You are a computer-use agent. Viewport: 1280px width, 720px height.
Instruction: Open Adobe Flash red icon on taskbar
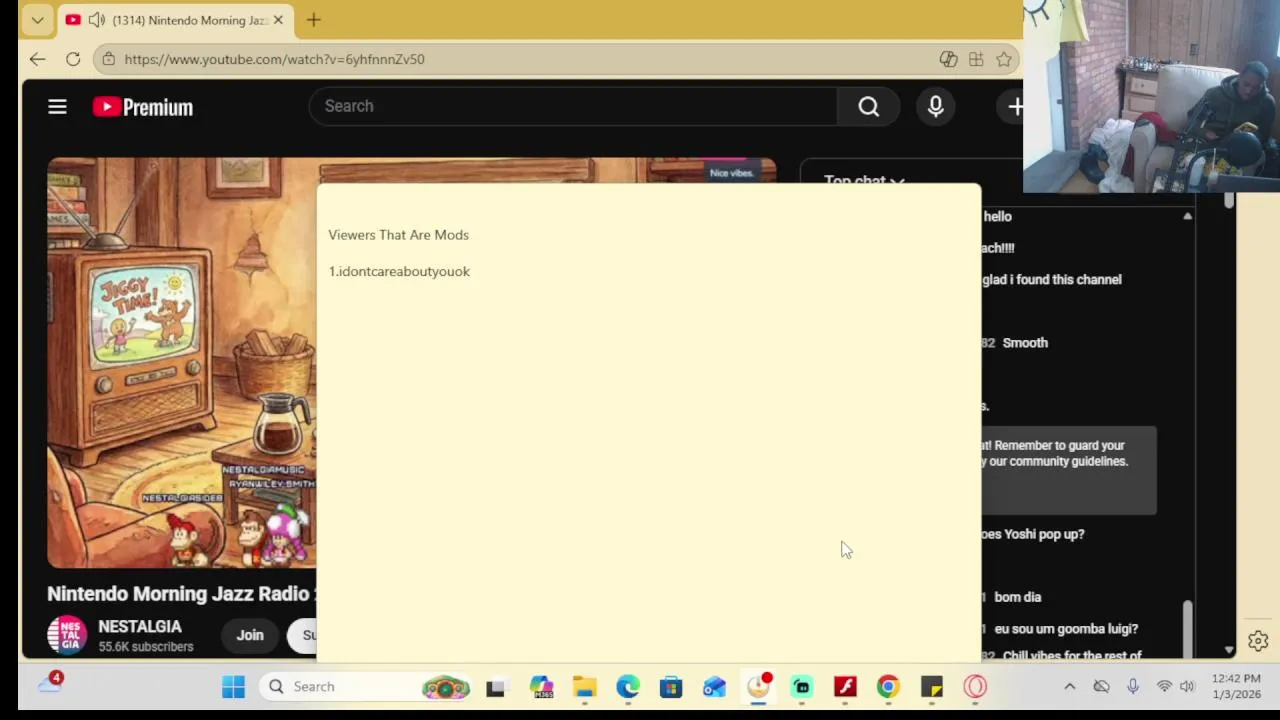tap(845, 687)
